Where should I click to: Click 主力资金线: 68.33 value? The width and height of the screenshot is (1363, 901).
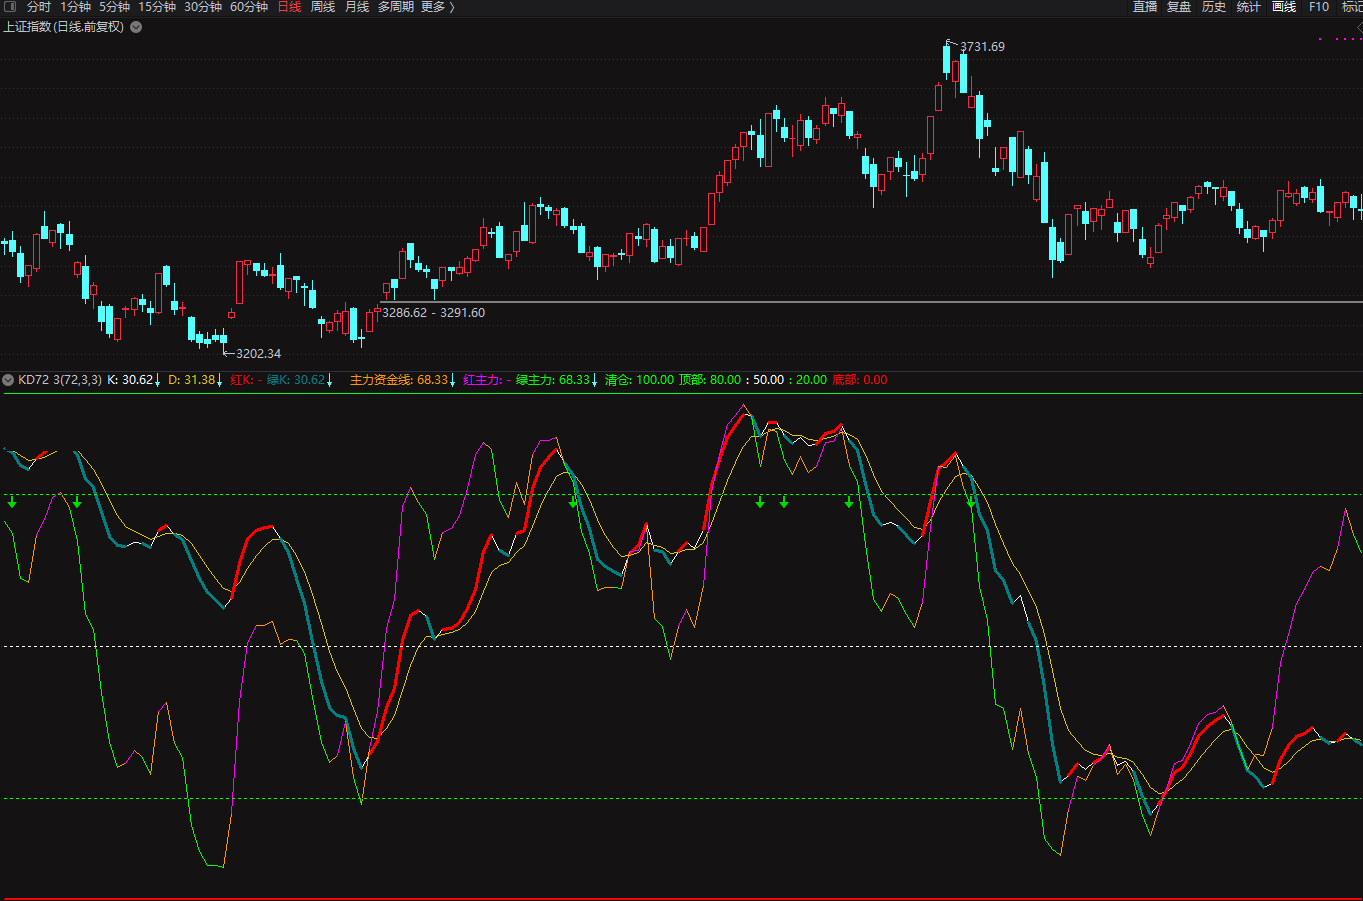point(399,380)
